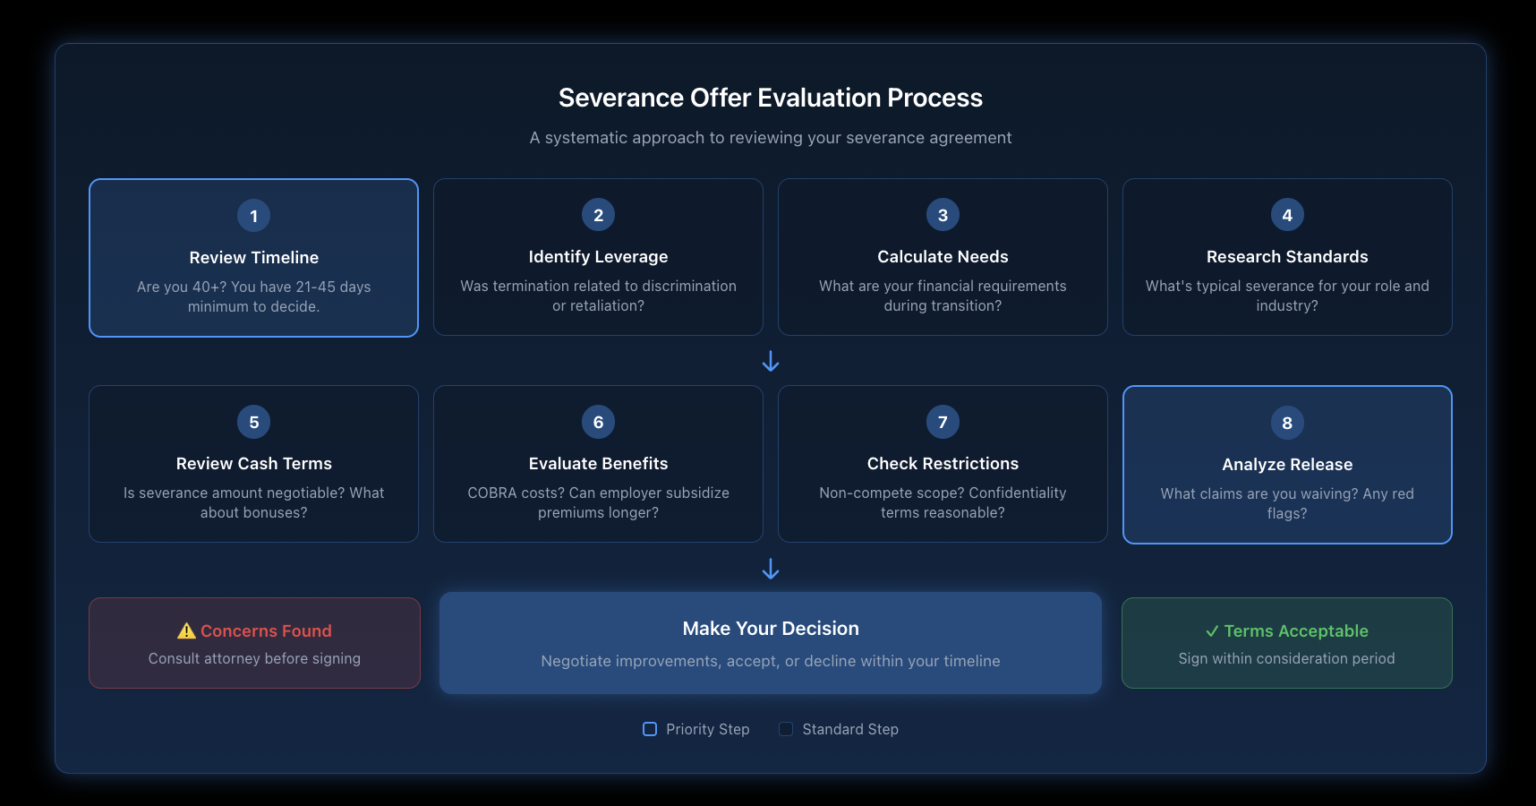Click the green checkmark beside Terms Acceptable

pyautogui.click(x=1212, y=631)
